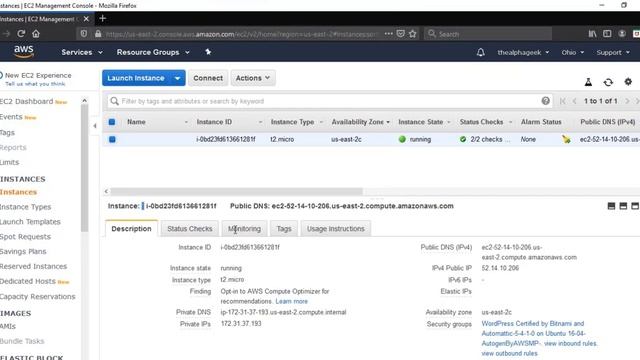This screenshot has height=360, width=640.
Task: Toggle New EC2 Experience switch
Action: [x=1, y=76]
